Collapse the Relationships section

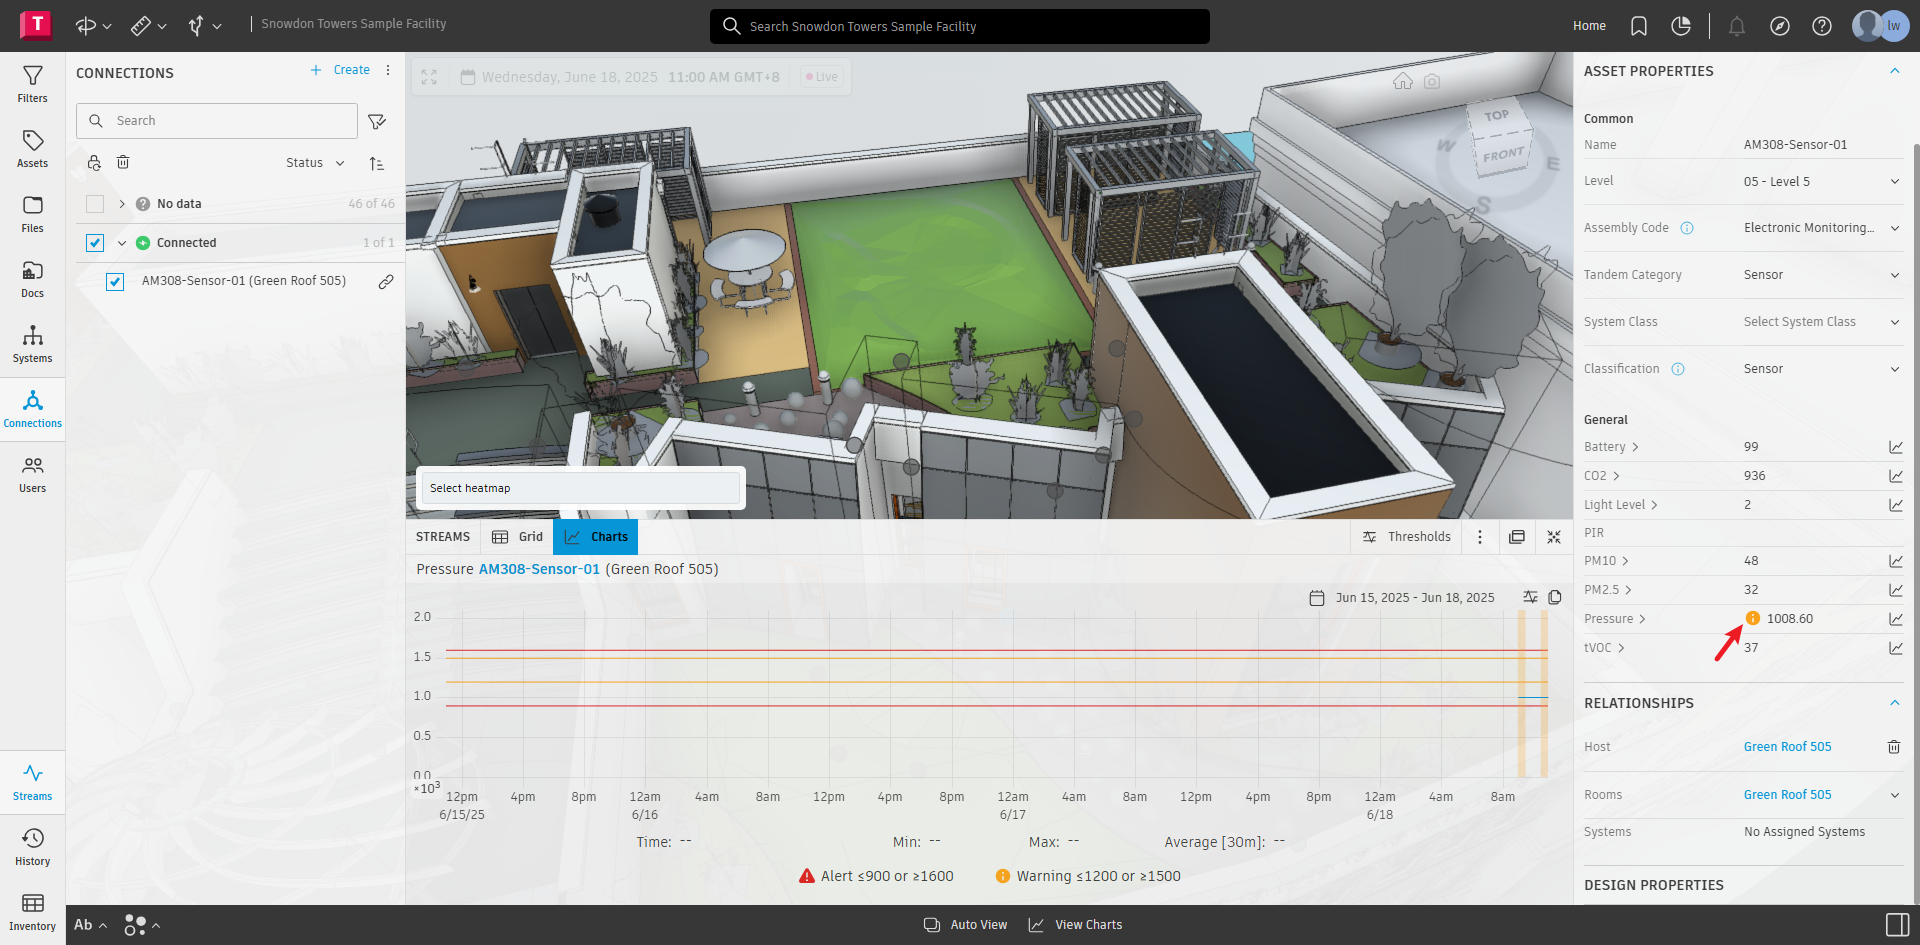coord(1894,703)
